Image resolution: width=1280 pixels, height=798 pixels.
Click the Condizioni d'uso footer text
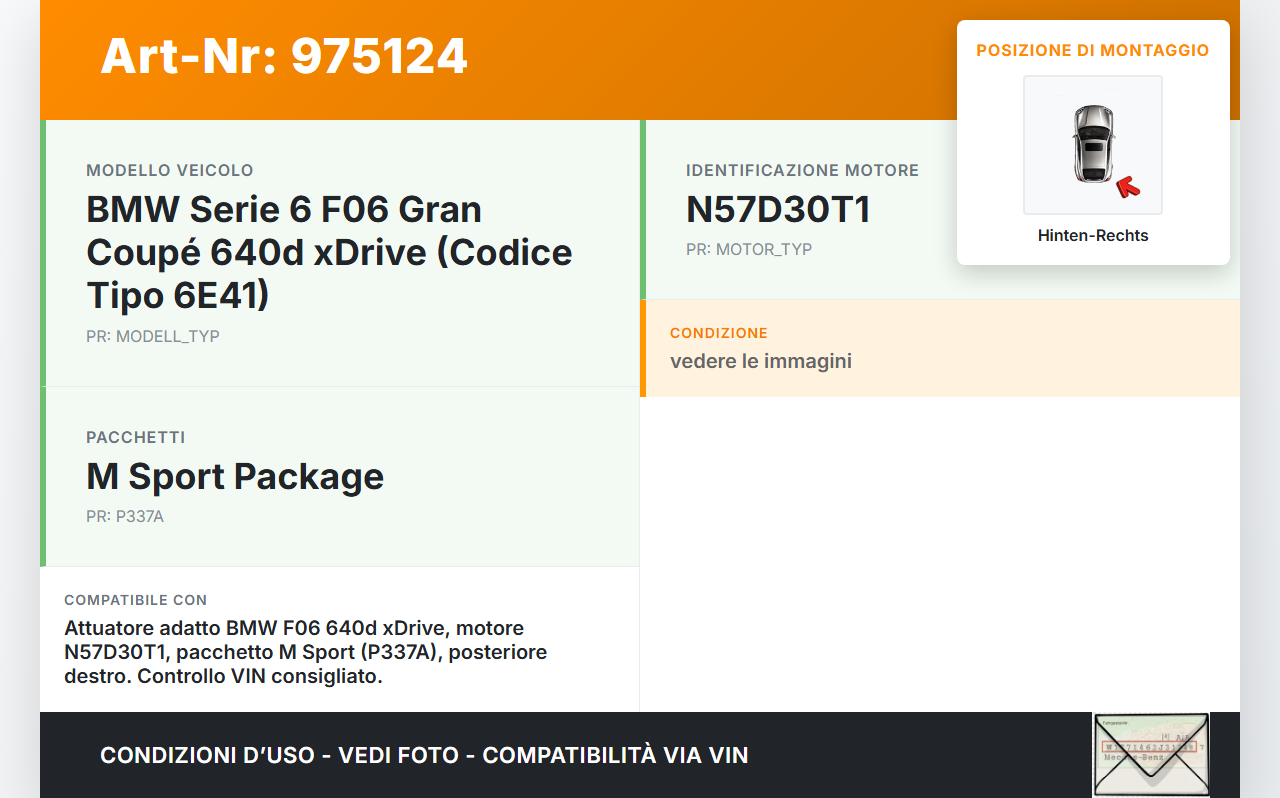[x=424, y=755]
